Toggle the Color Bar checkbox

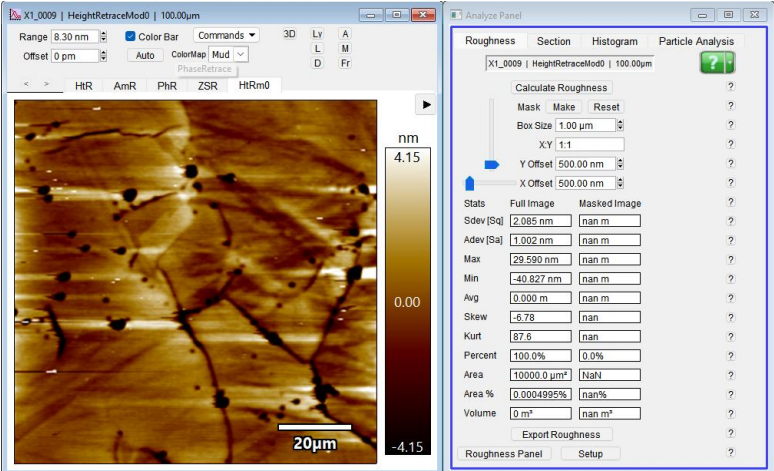[x=130, y=36]
